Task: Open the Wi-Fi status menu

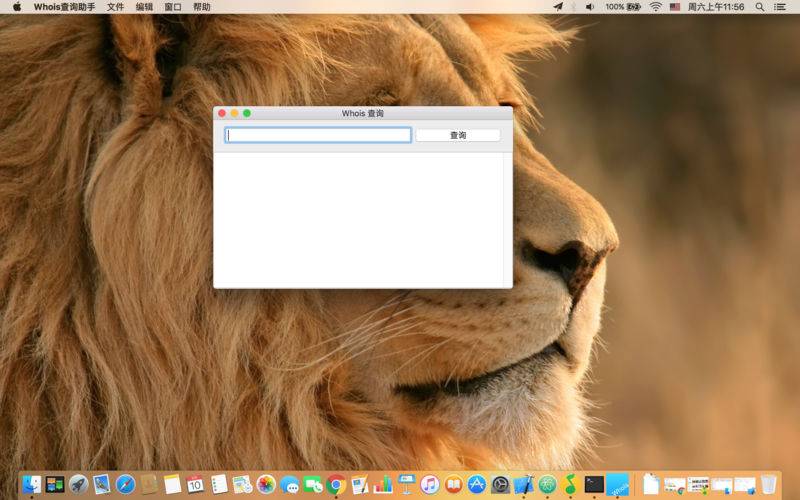Action: tap(656, 7)
